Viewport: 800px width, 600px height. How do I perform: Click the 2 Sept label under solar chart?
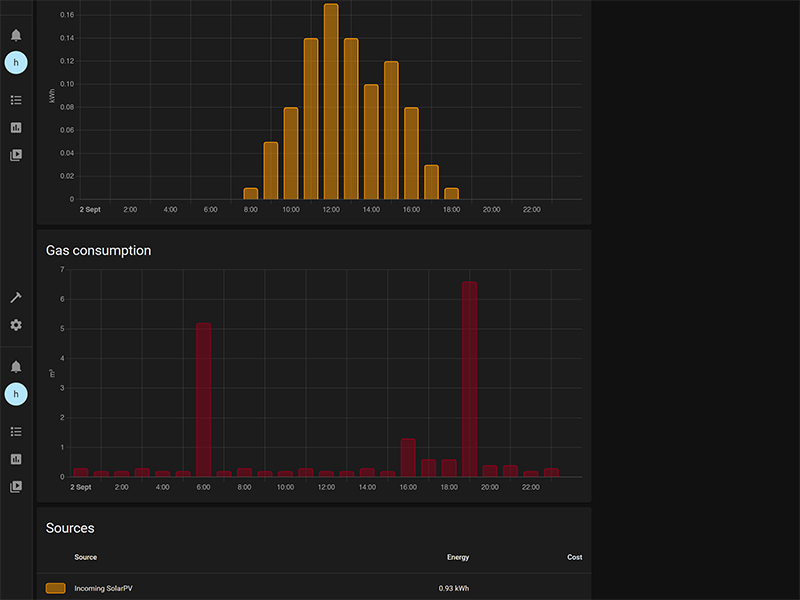pos(90,210)
